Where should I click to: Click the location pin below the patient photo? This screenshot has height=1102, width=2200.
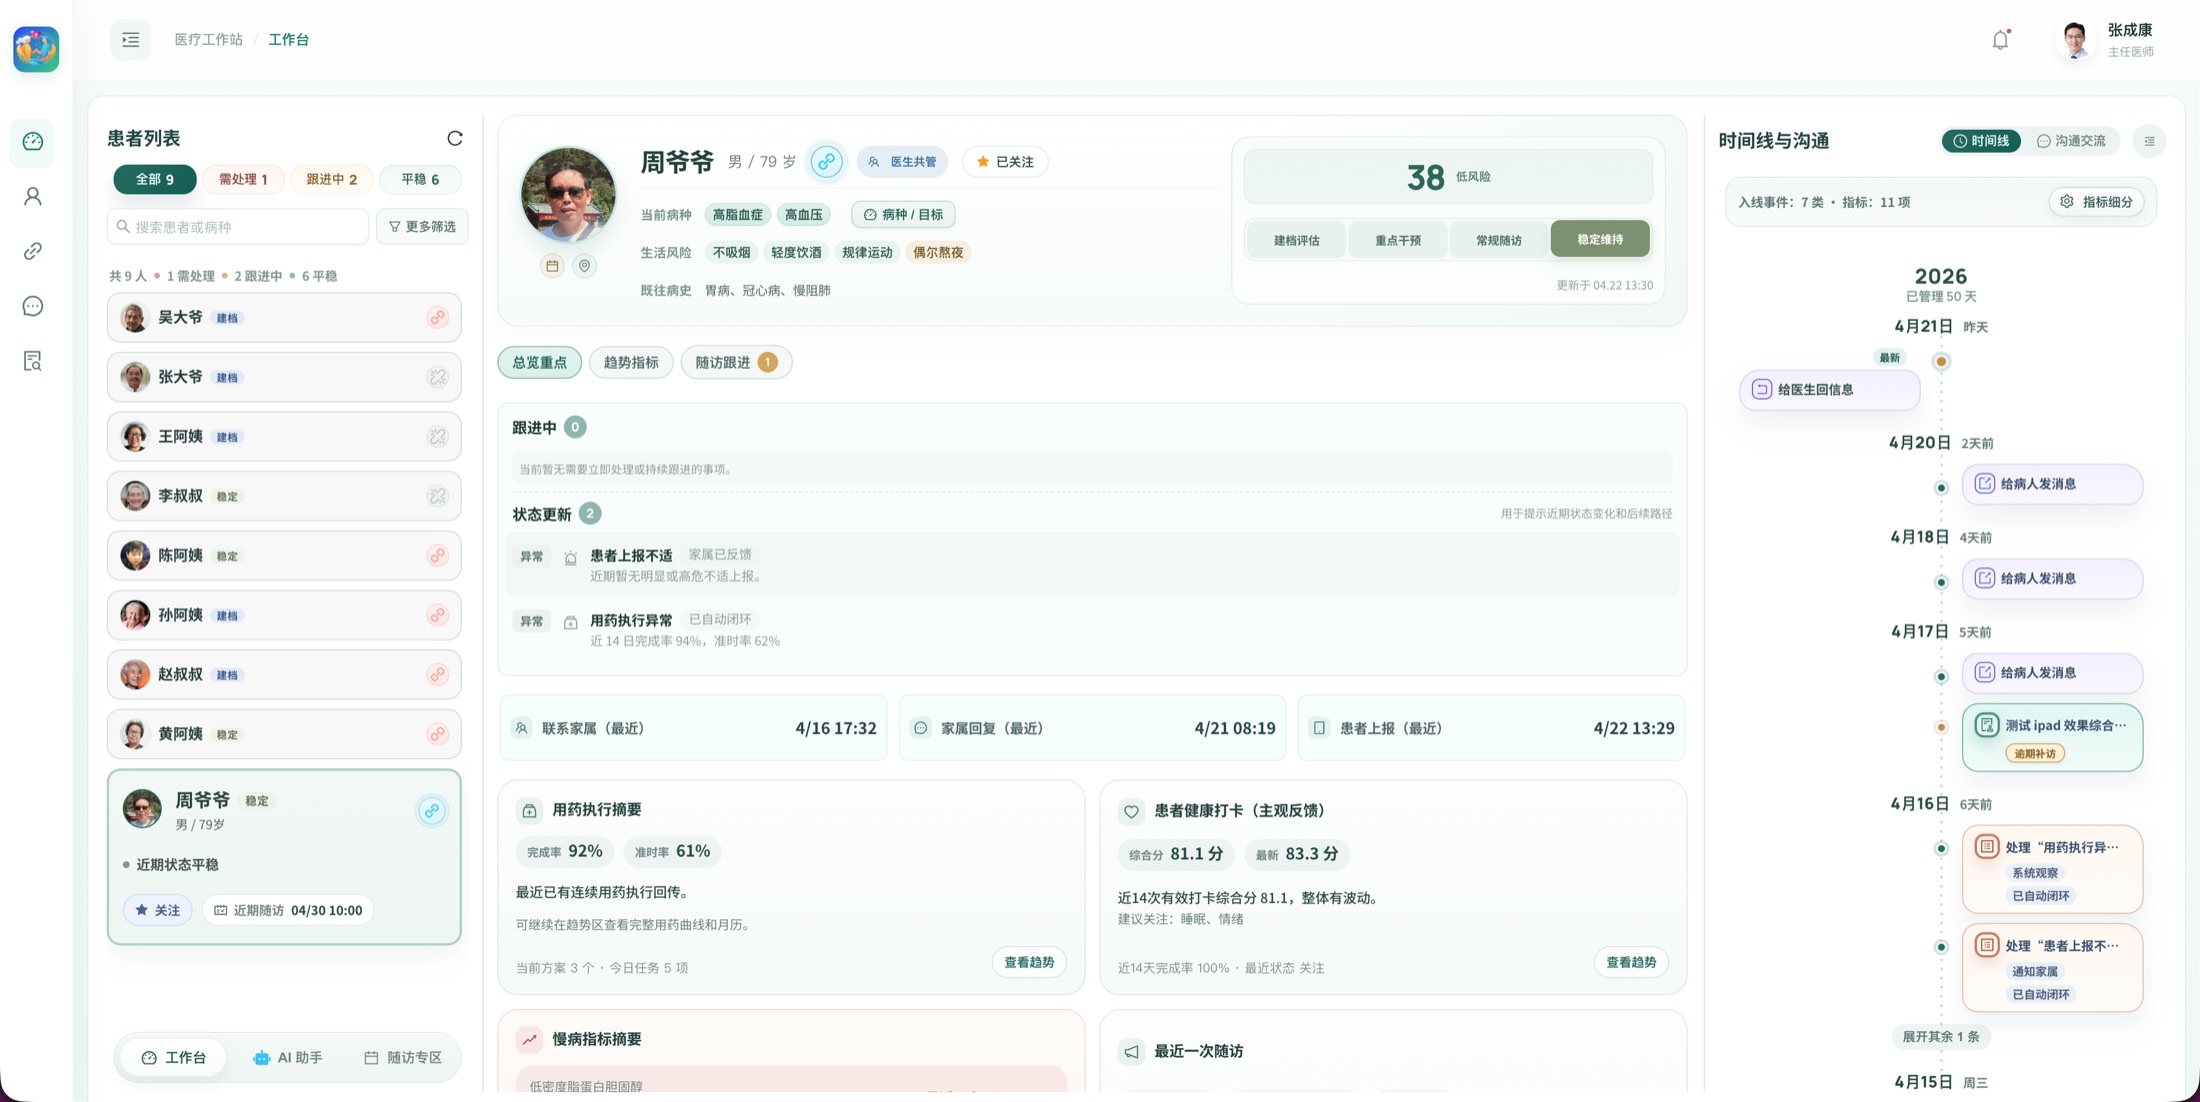tap(585, 266)
